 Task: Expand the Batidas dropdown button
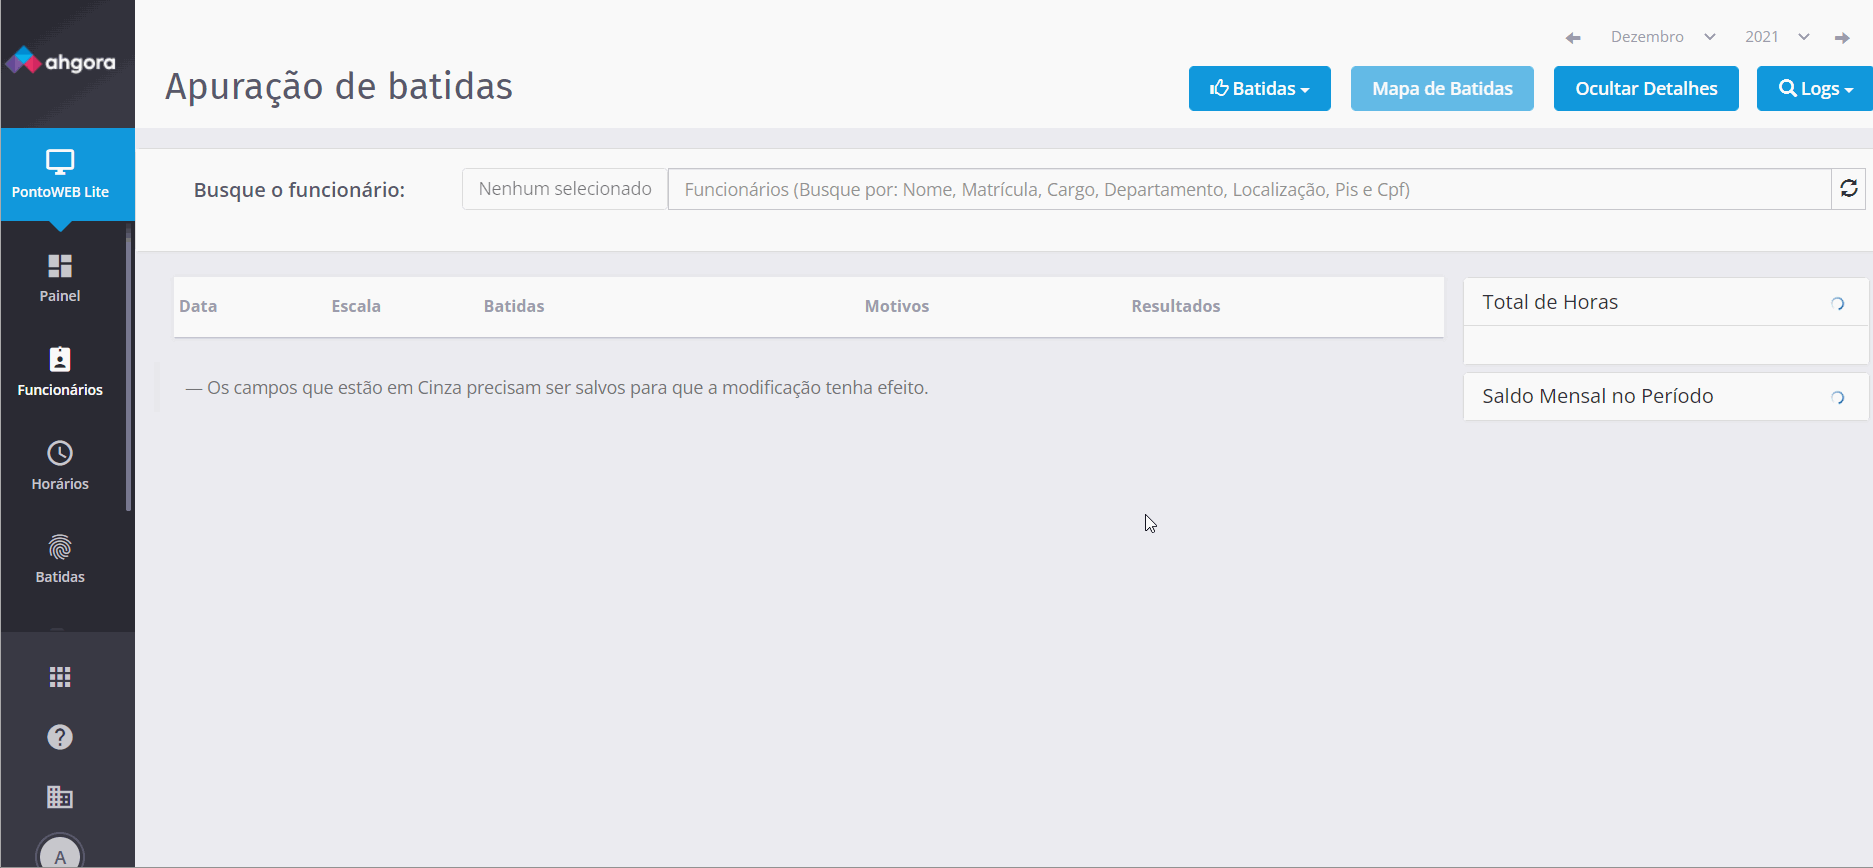[x=1260, y=89]
